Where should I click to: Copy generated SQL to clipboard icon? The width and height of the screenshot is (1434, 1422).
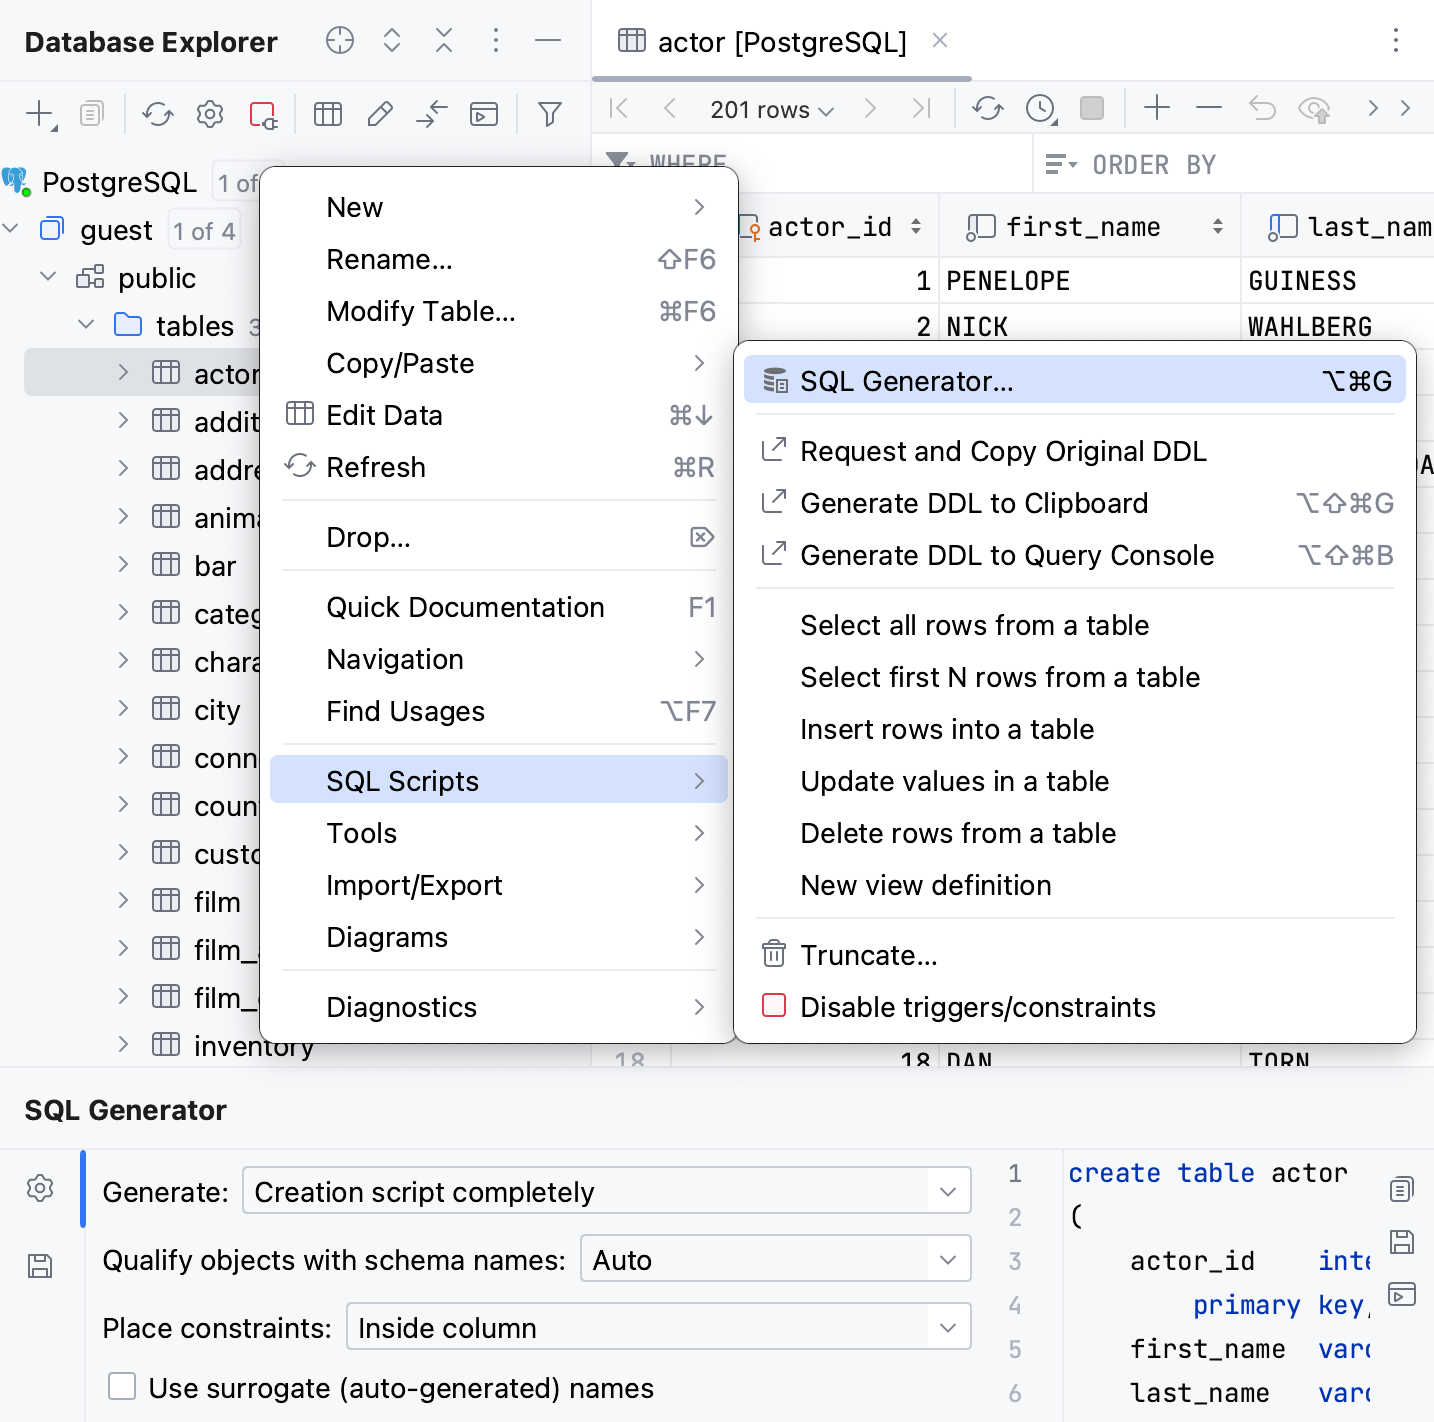pos(1399,1189)
